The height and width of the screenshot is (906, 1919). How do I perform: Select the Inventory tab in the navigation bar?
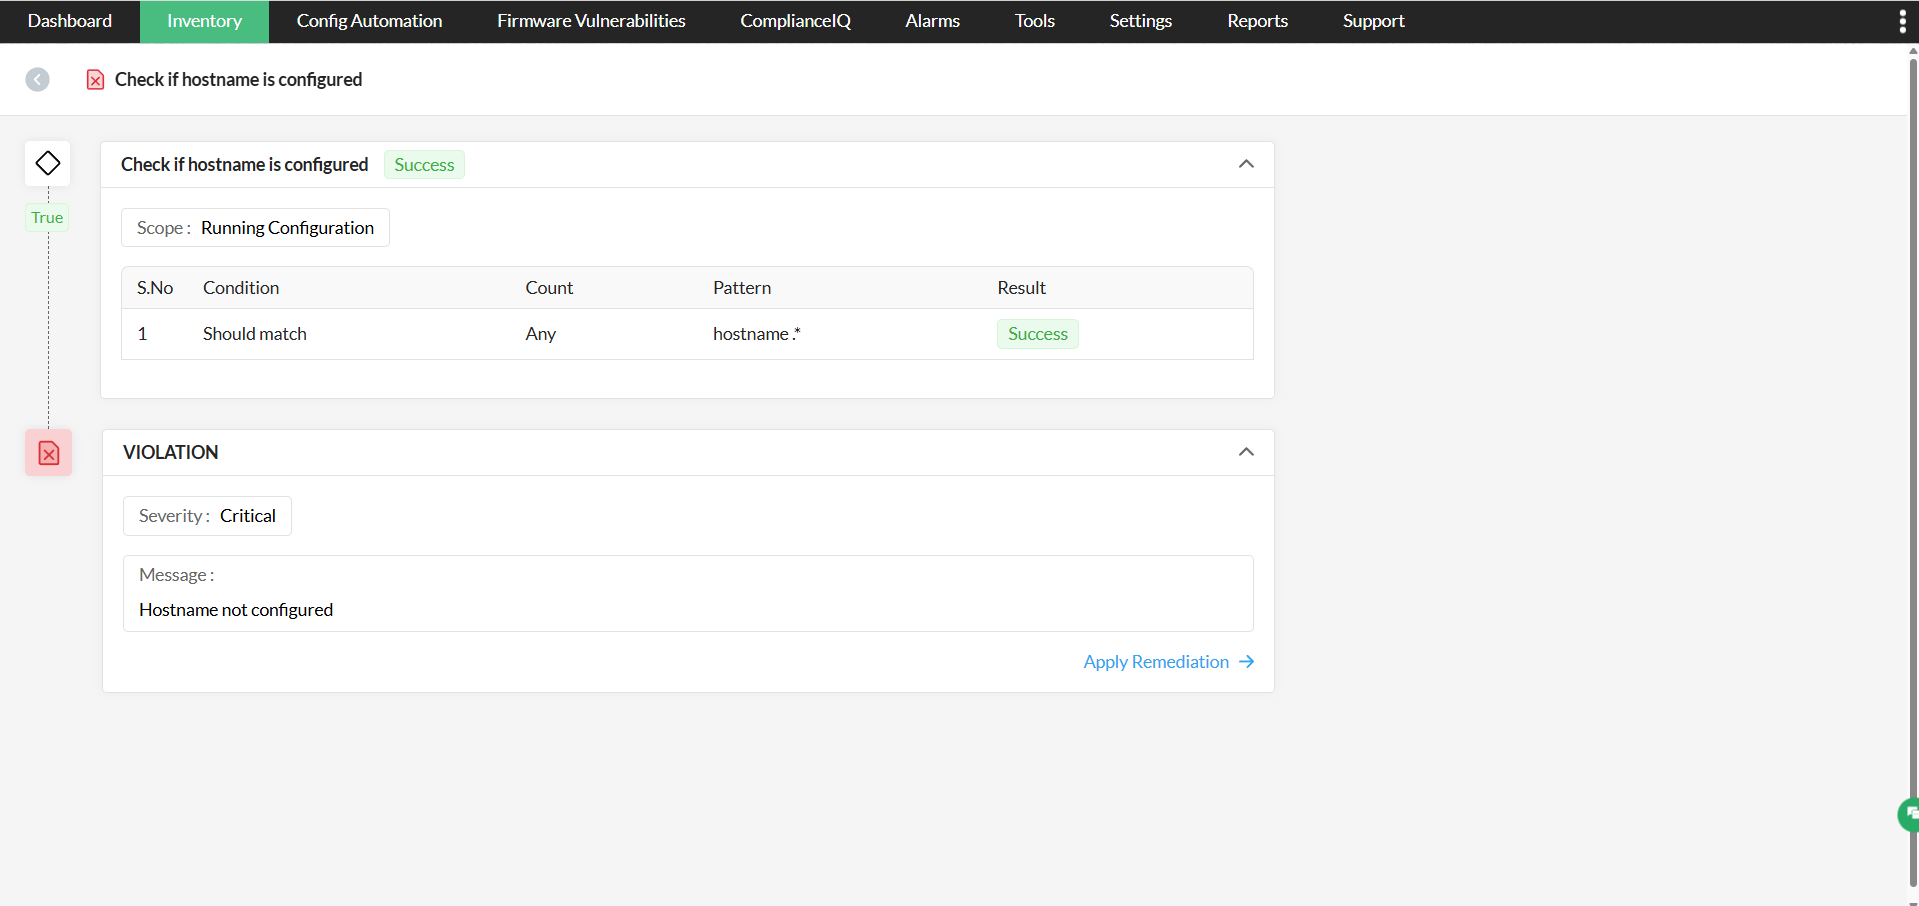coord(204,20)
